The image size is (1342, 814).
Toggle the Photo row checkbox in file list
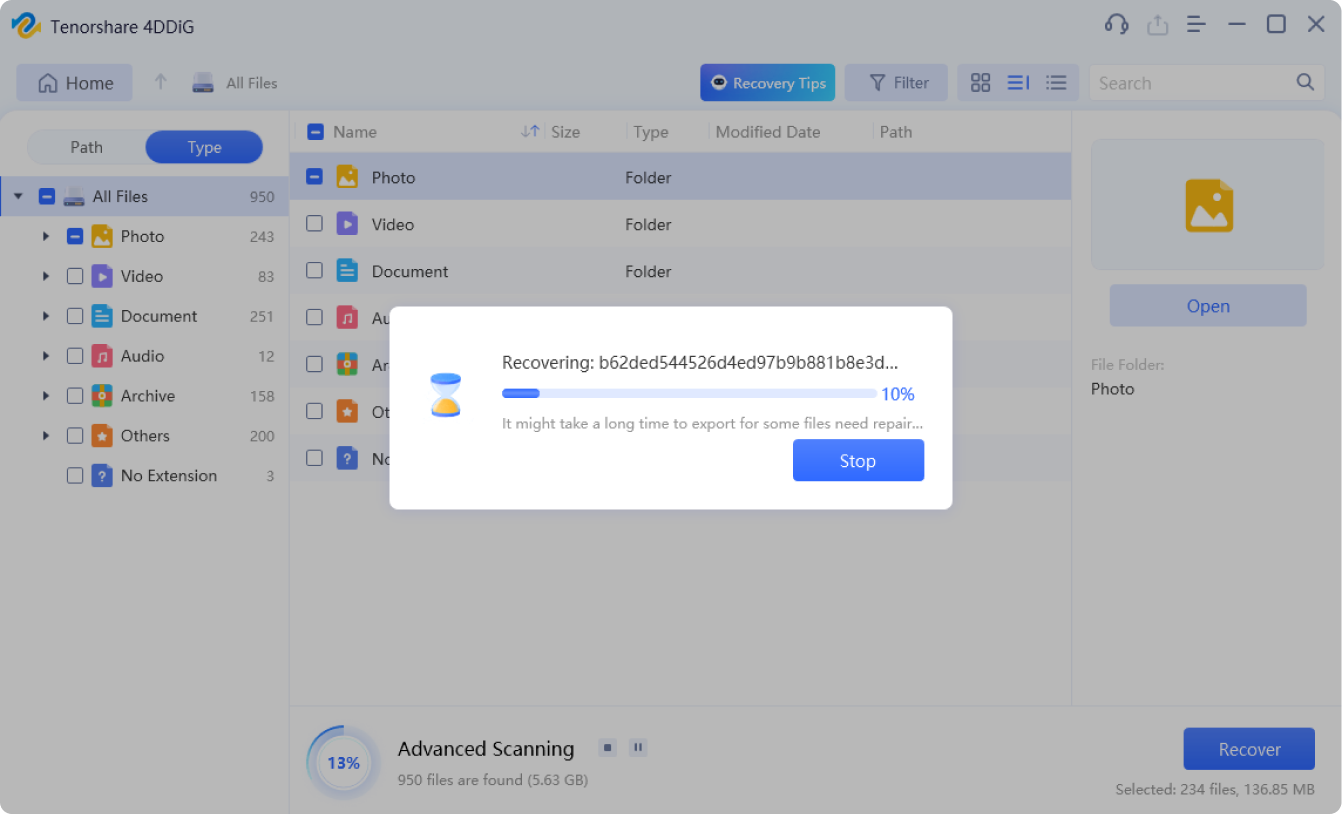coord(314,177)
